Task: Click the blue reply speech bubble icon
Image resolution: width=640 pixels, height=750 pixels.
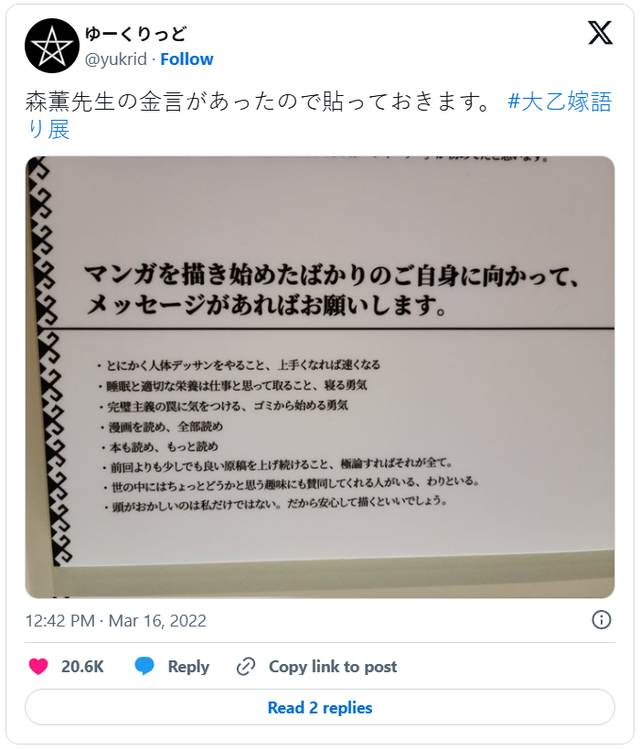Action: point(144,666)
